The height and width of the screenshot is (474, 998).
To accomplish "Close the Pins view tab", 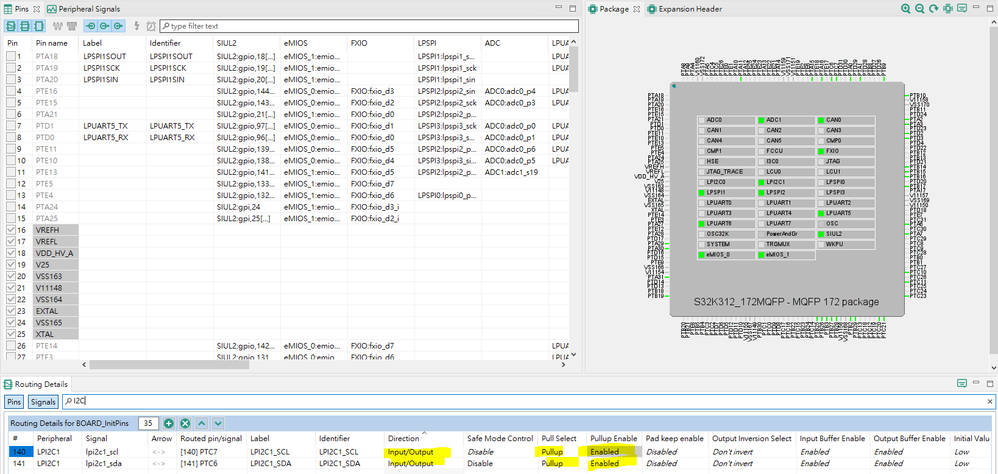I will click(x=36, y=9).
